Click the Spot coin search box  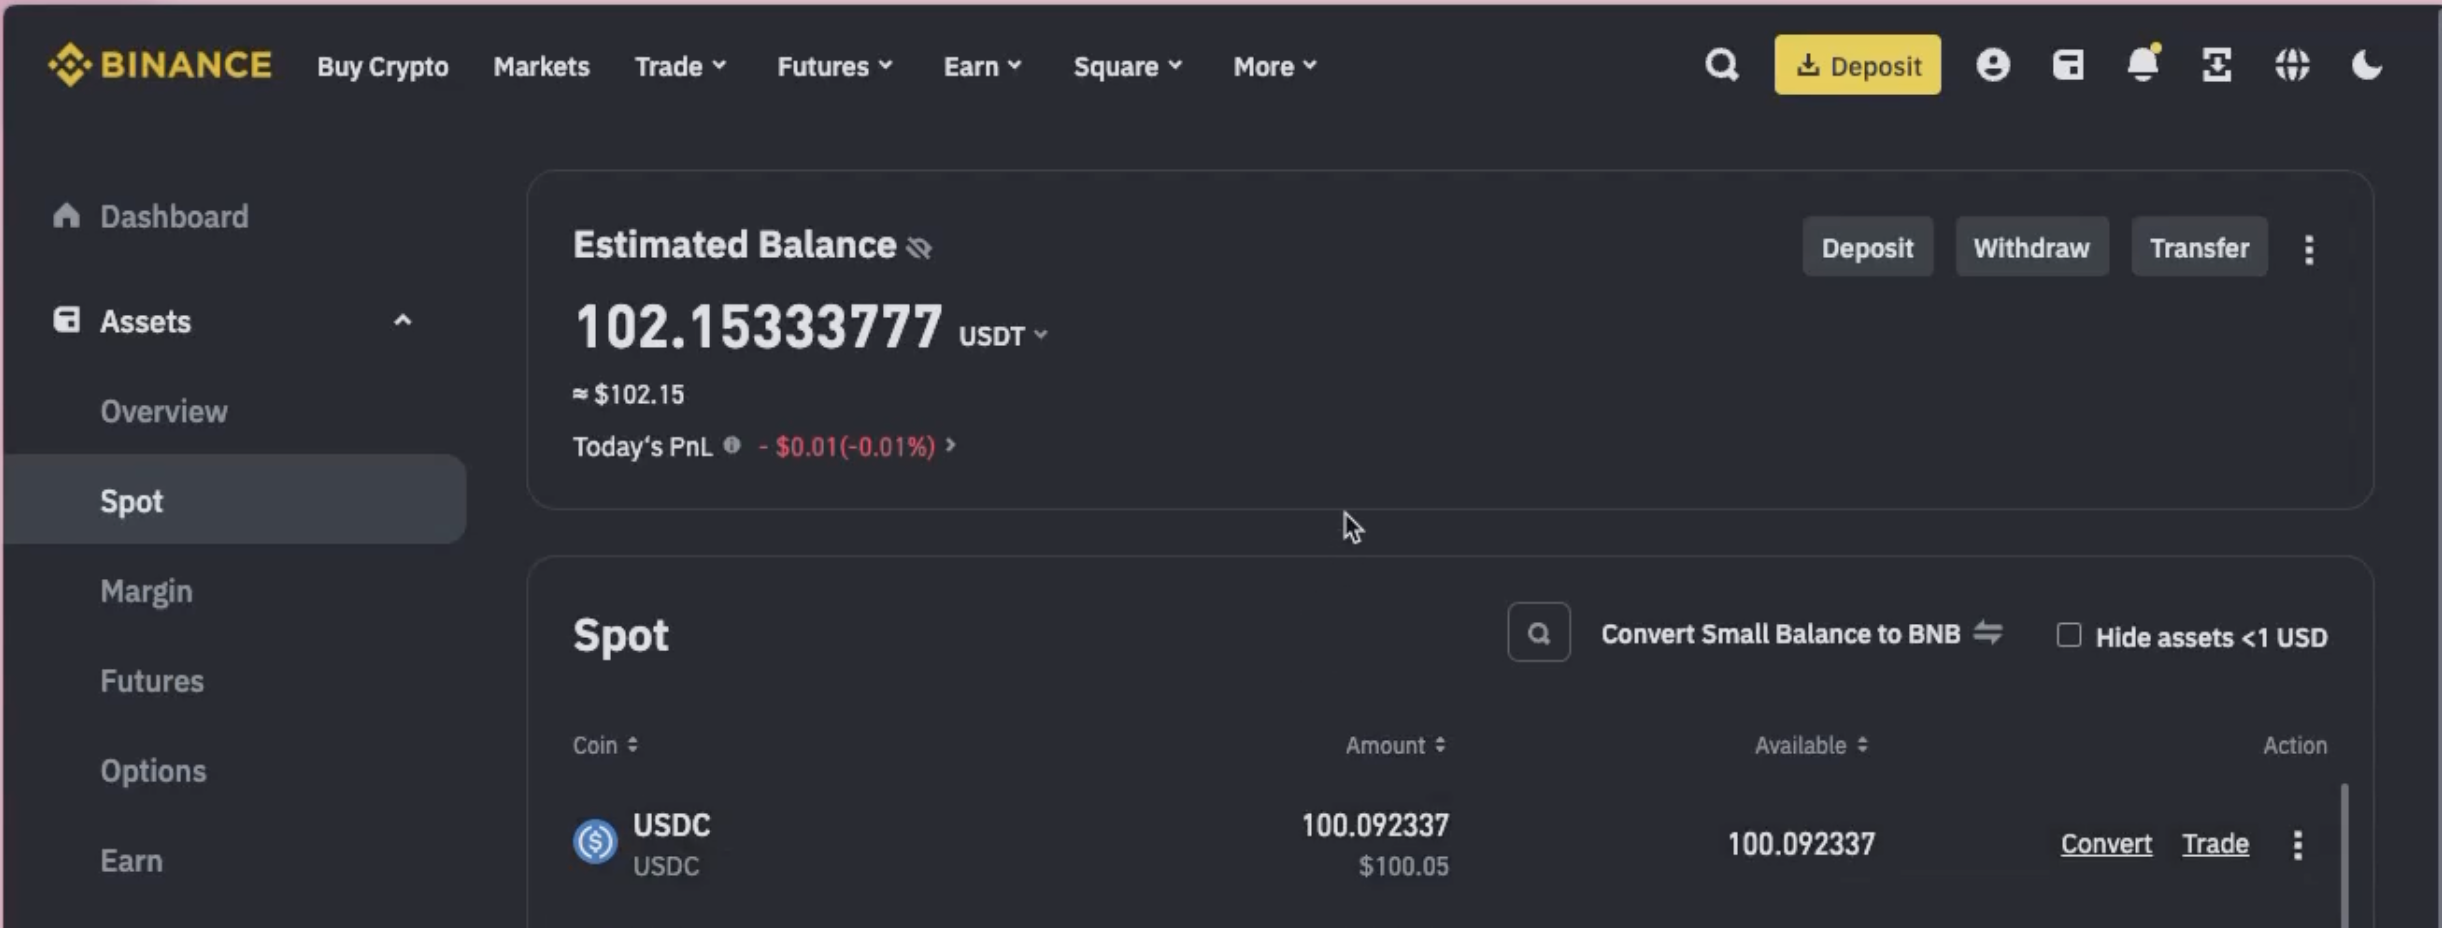pyautogui.click(x=1538, y=633)
